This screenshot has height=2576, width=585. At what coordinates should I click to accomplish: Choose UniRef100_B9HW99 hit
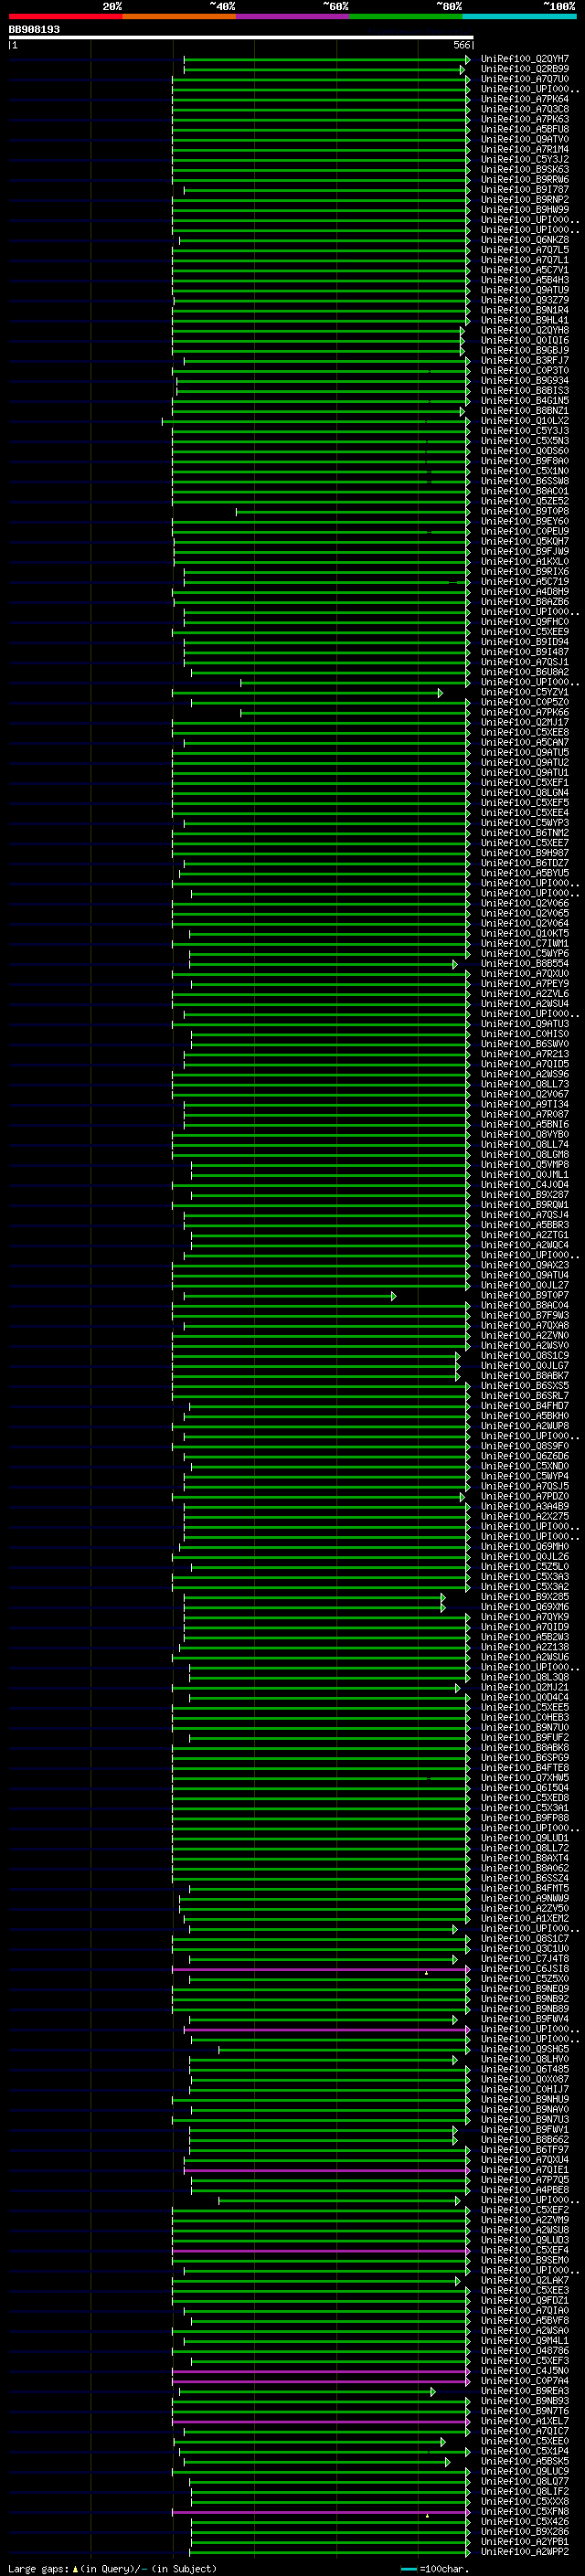pos(525,210)
